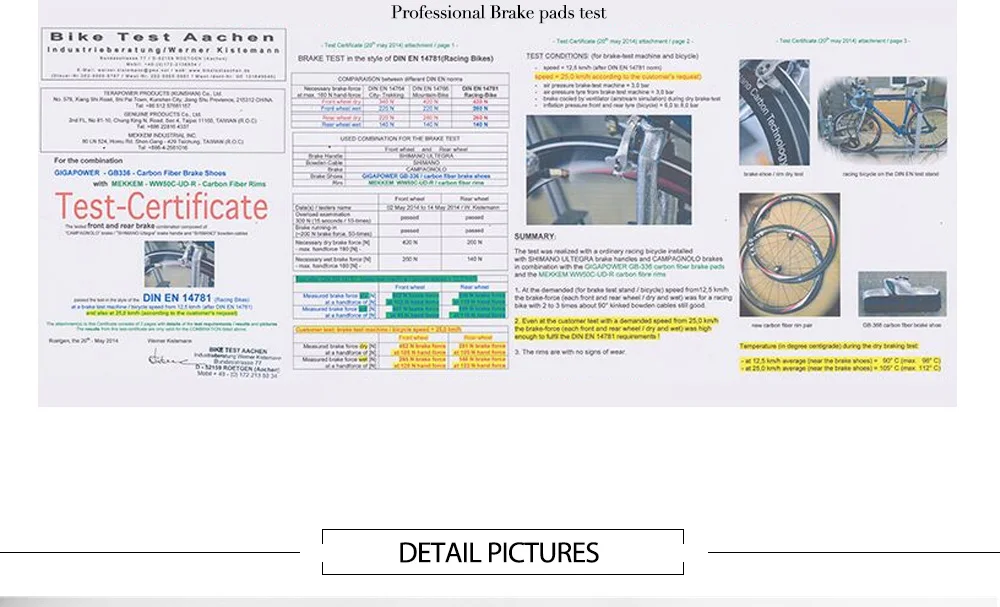The height and width of the screenshot is (607, 1000).
Task: Click the yellow highlighted "speed = 25,0 km/h" line
Action: tap(618, 77)
